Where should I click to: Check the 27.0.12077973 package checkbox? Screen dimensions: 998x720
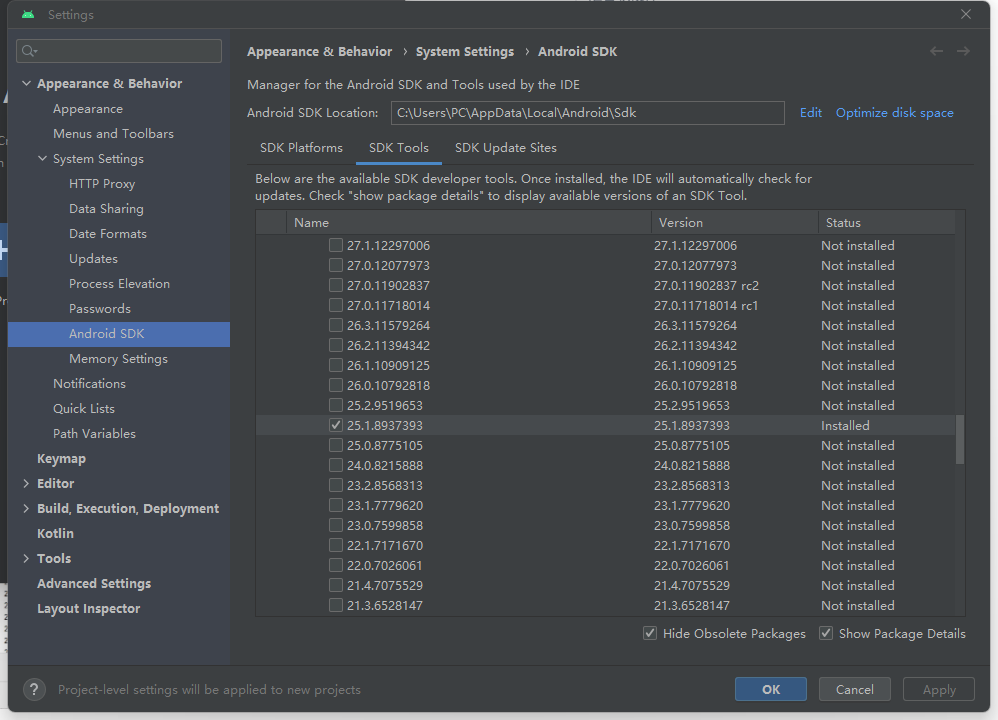[x=335, y=265]
